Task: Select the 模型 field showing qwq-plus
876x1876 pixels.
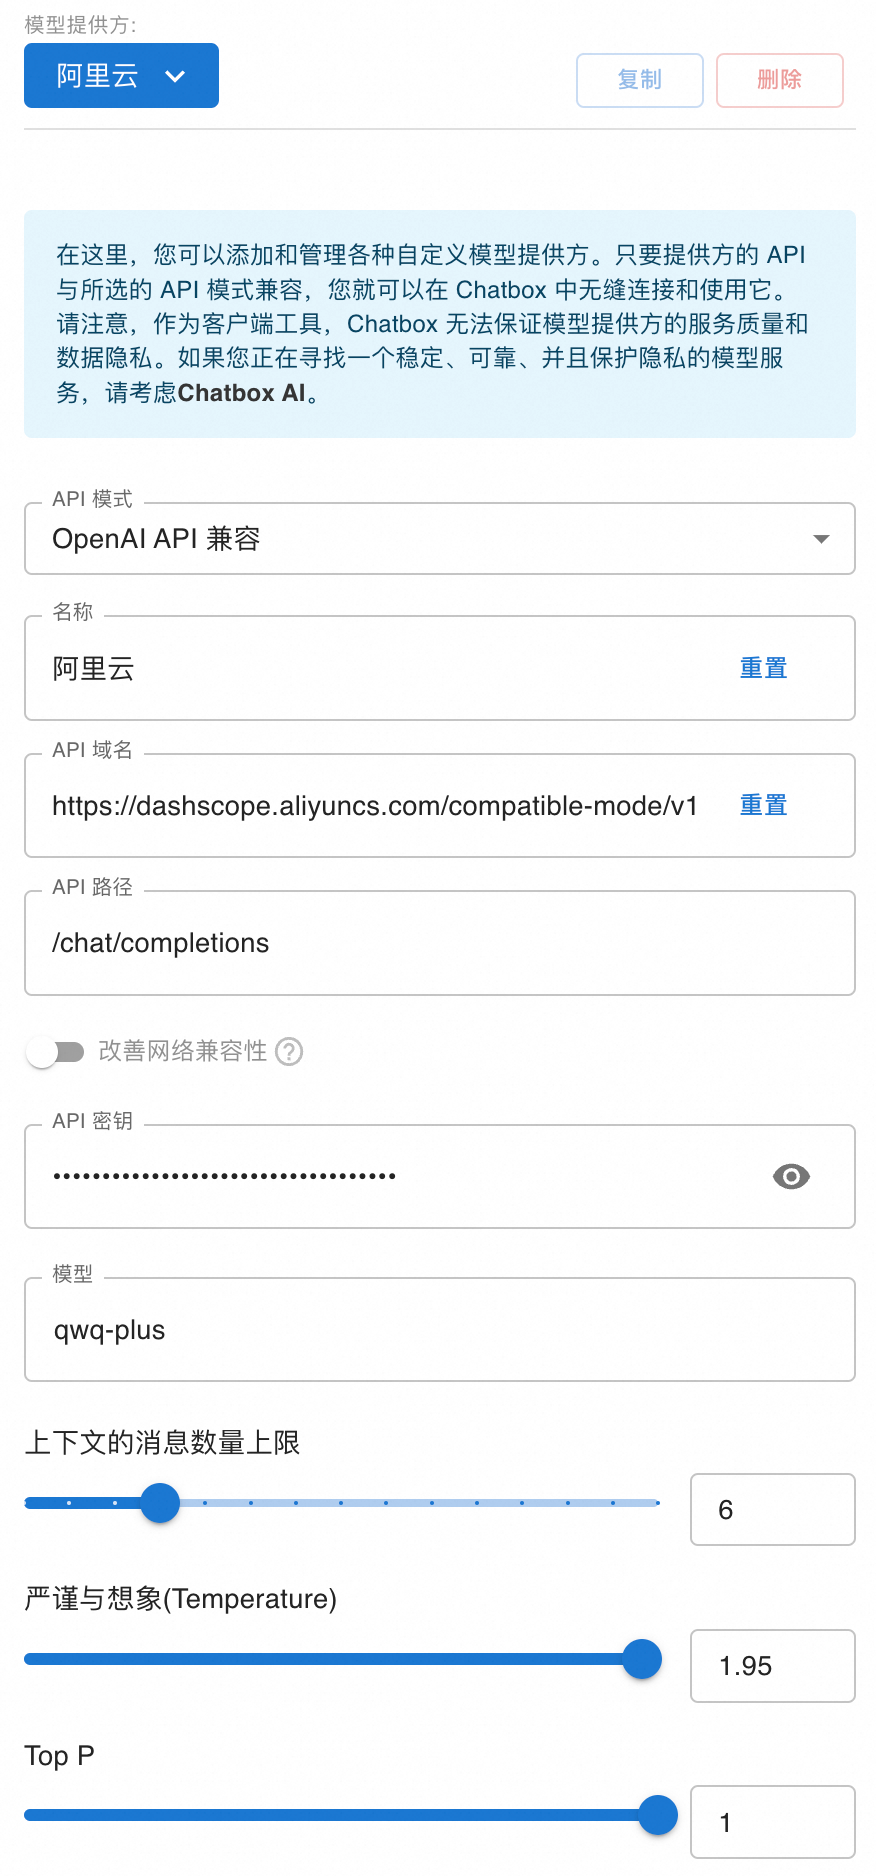Action: coord(440,1329)
